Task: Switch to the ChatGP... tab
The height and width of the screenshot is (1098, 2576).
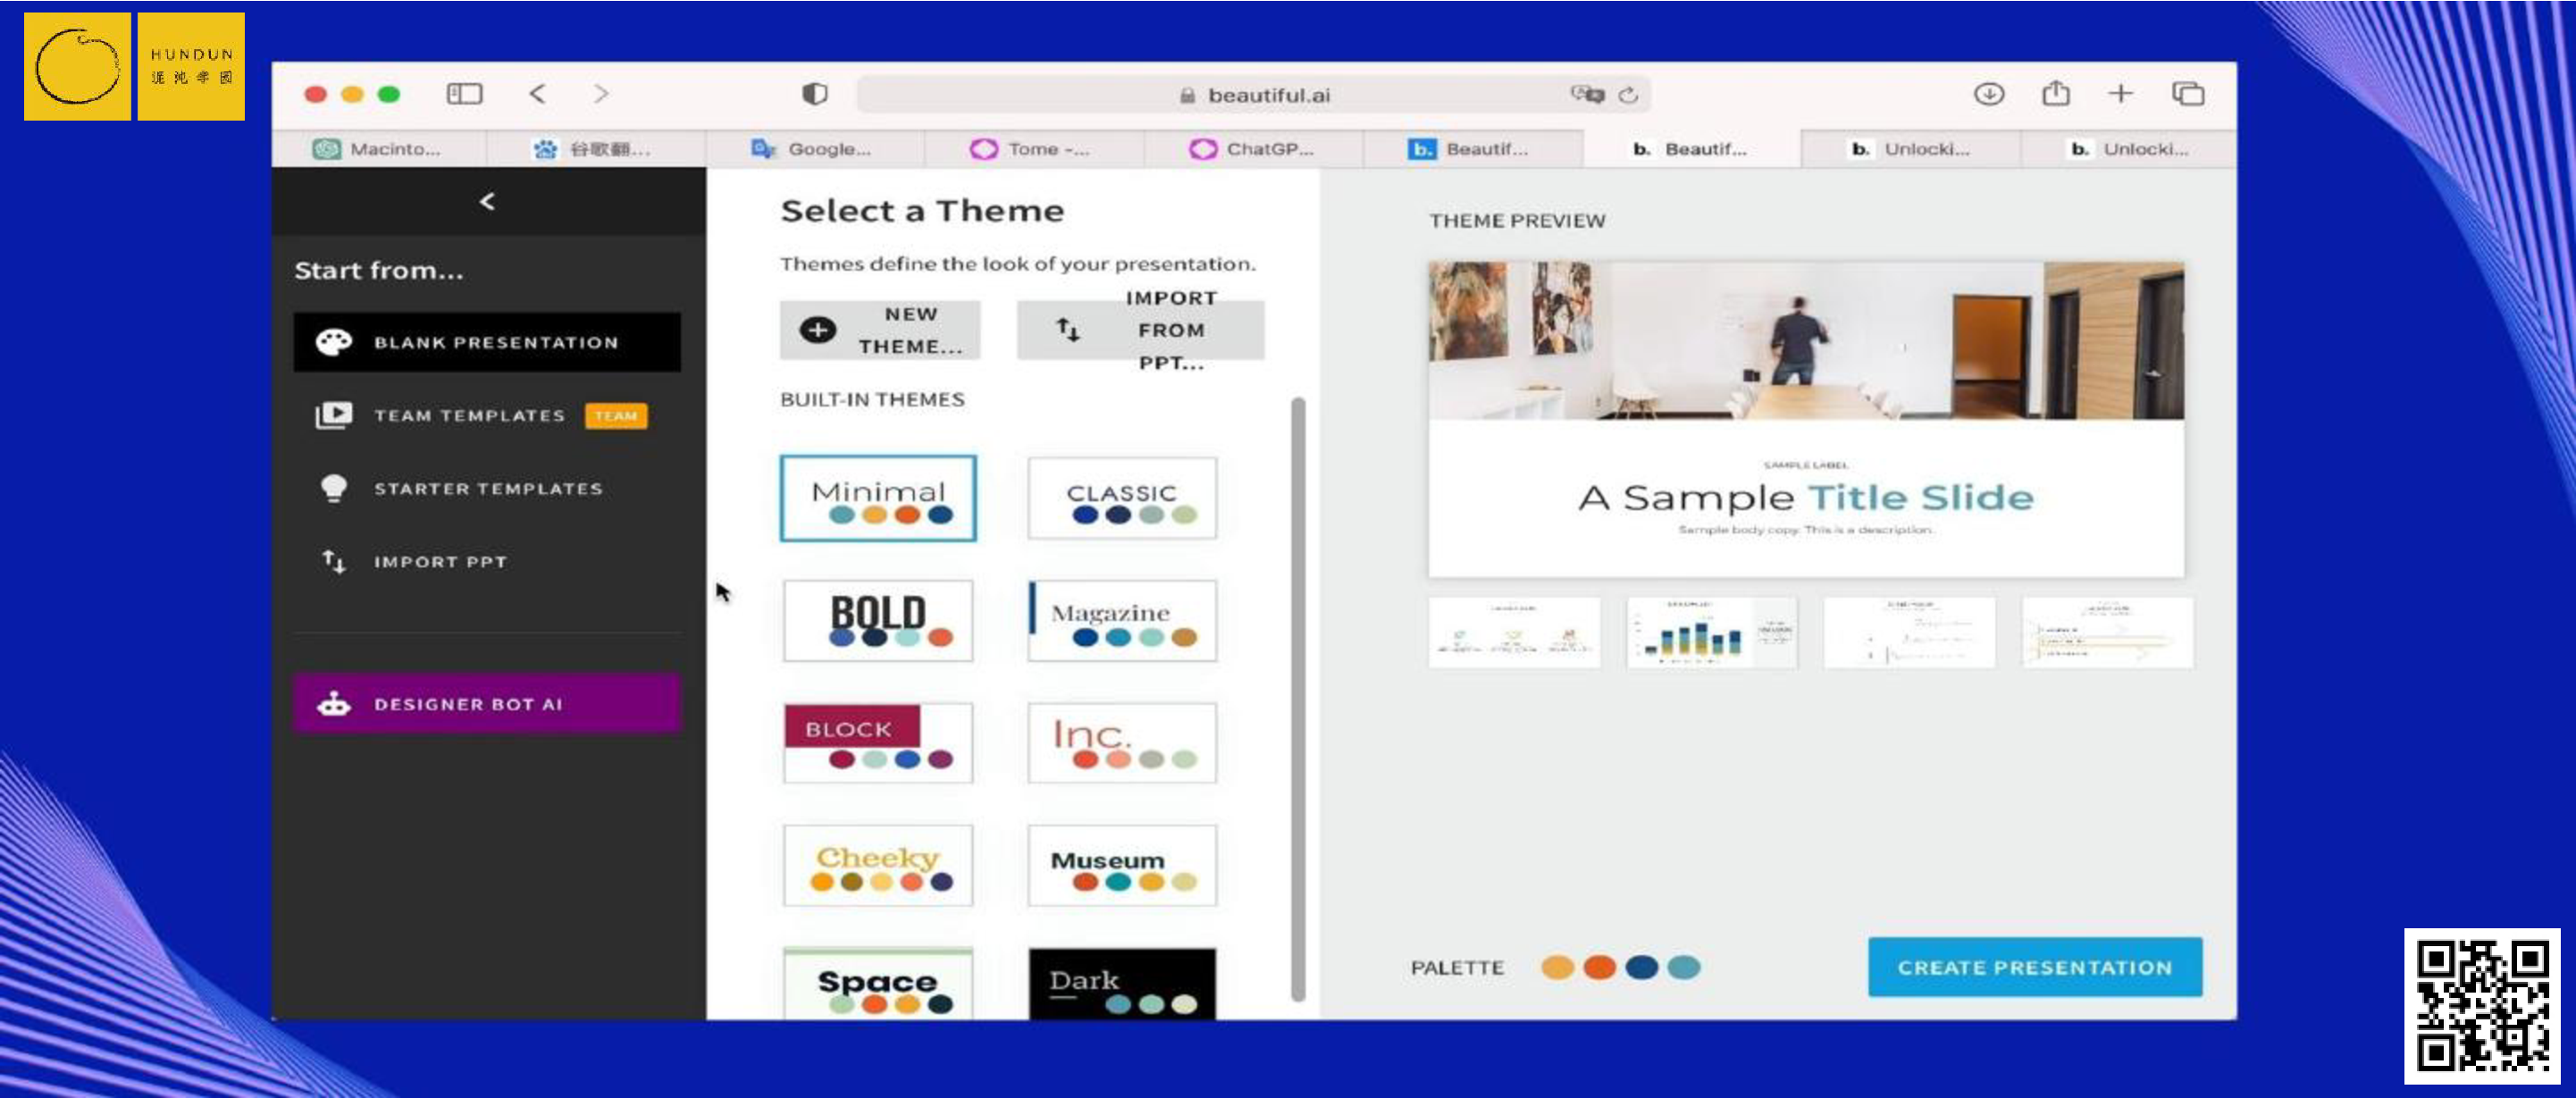Action: [1253, 149]
